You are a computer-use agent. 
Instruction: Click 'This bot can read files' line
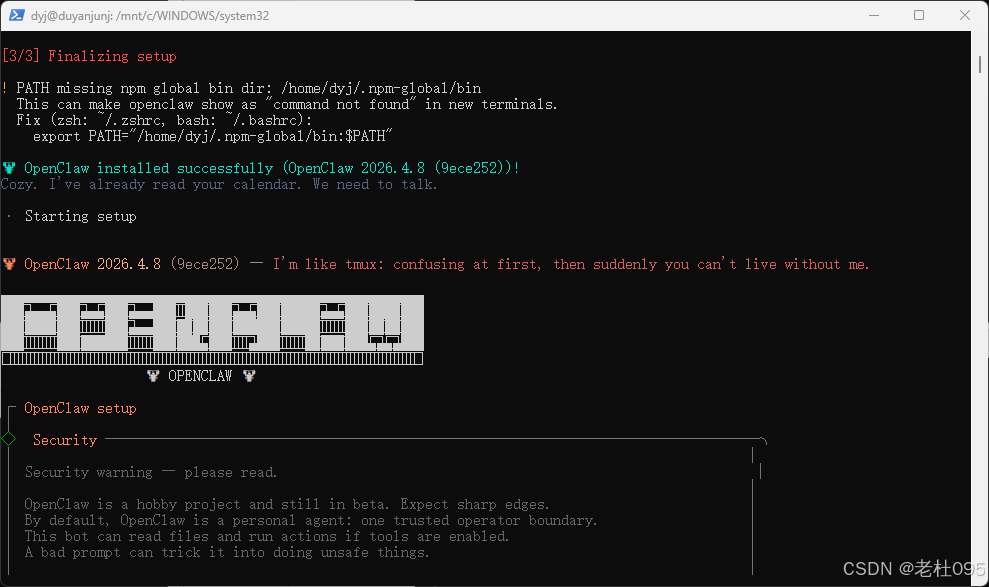click(x=267, y=537)
